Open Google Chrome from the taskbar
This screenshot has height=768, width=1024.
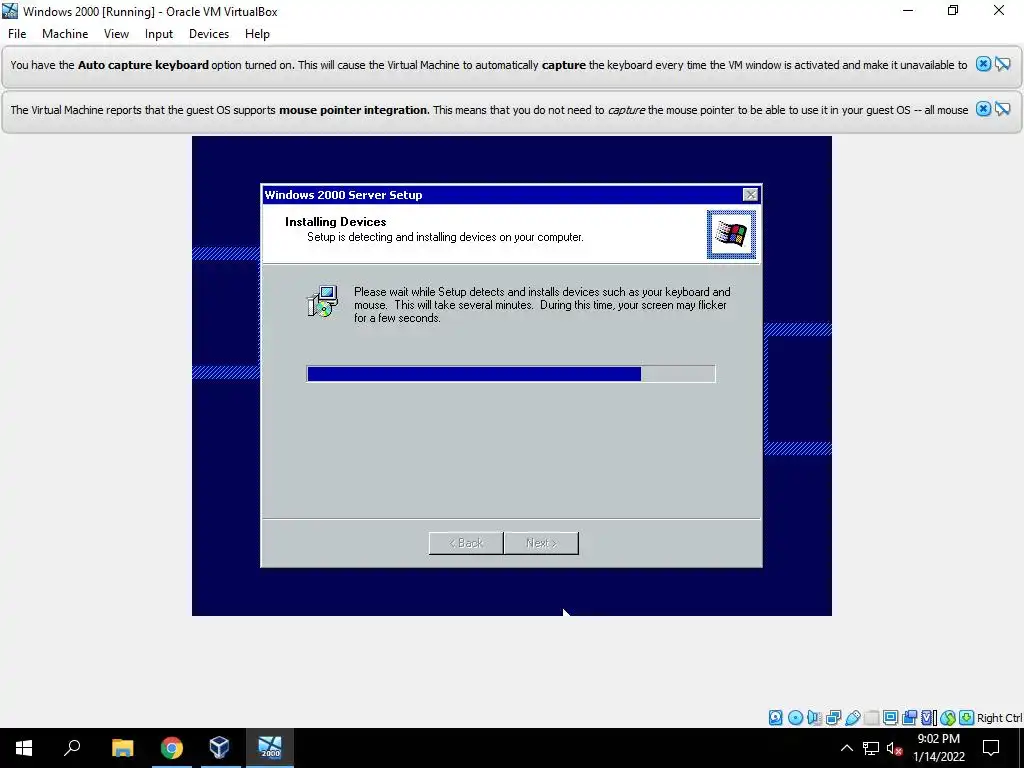pyautogui.click(x=172, y=748)
